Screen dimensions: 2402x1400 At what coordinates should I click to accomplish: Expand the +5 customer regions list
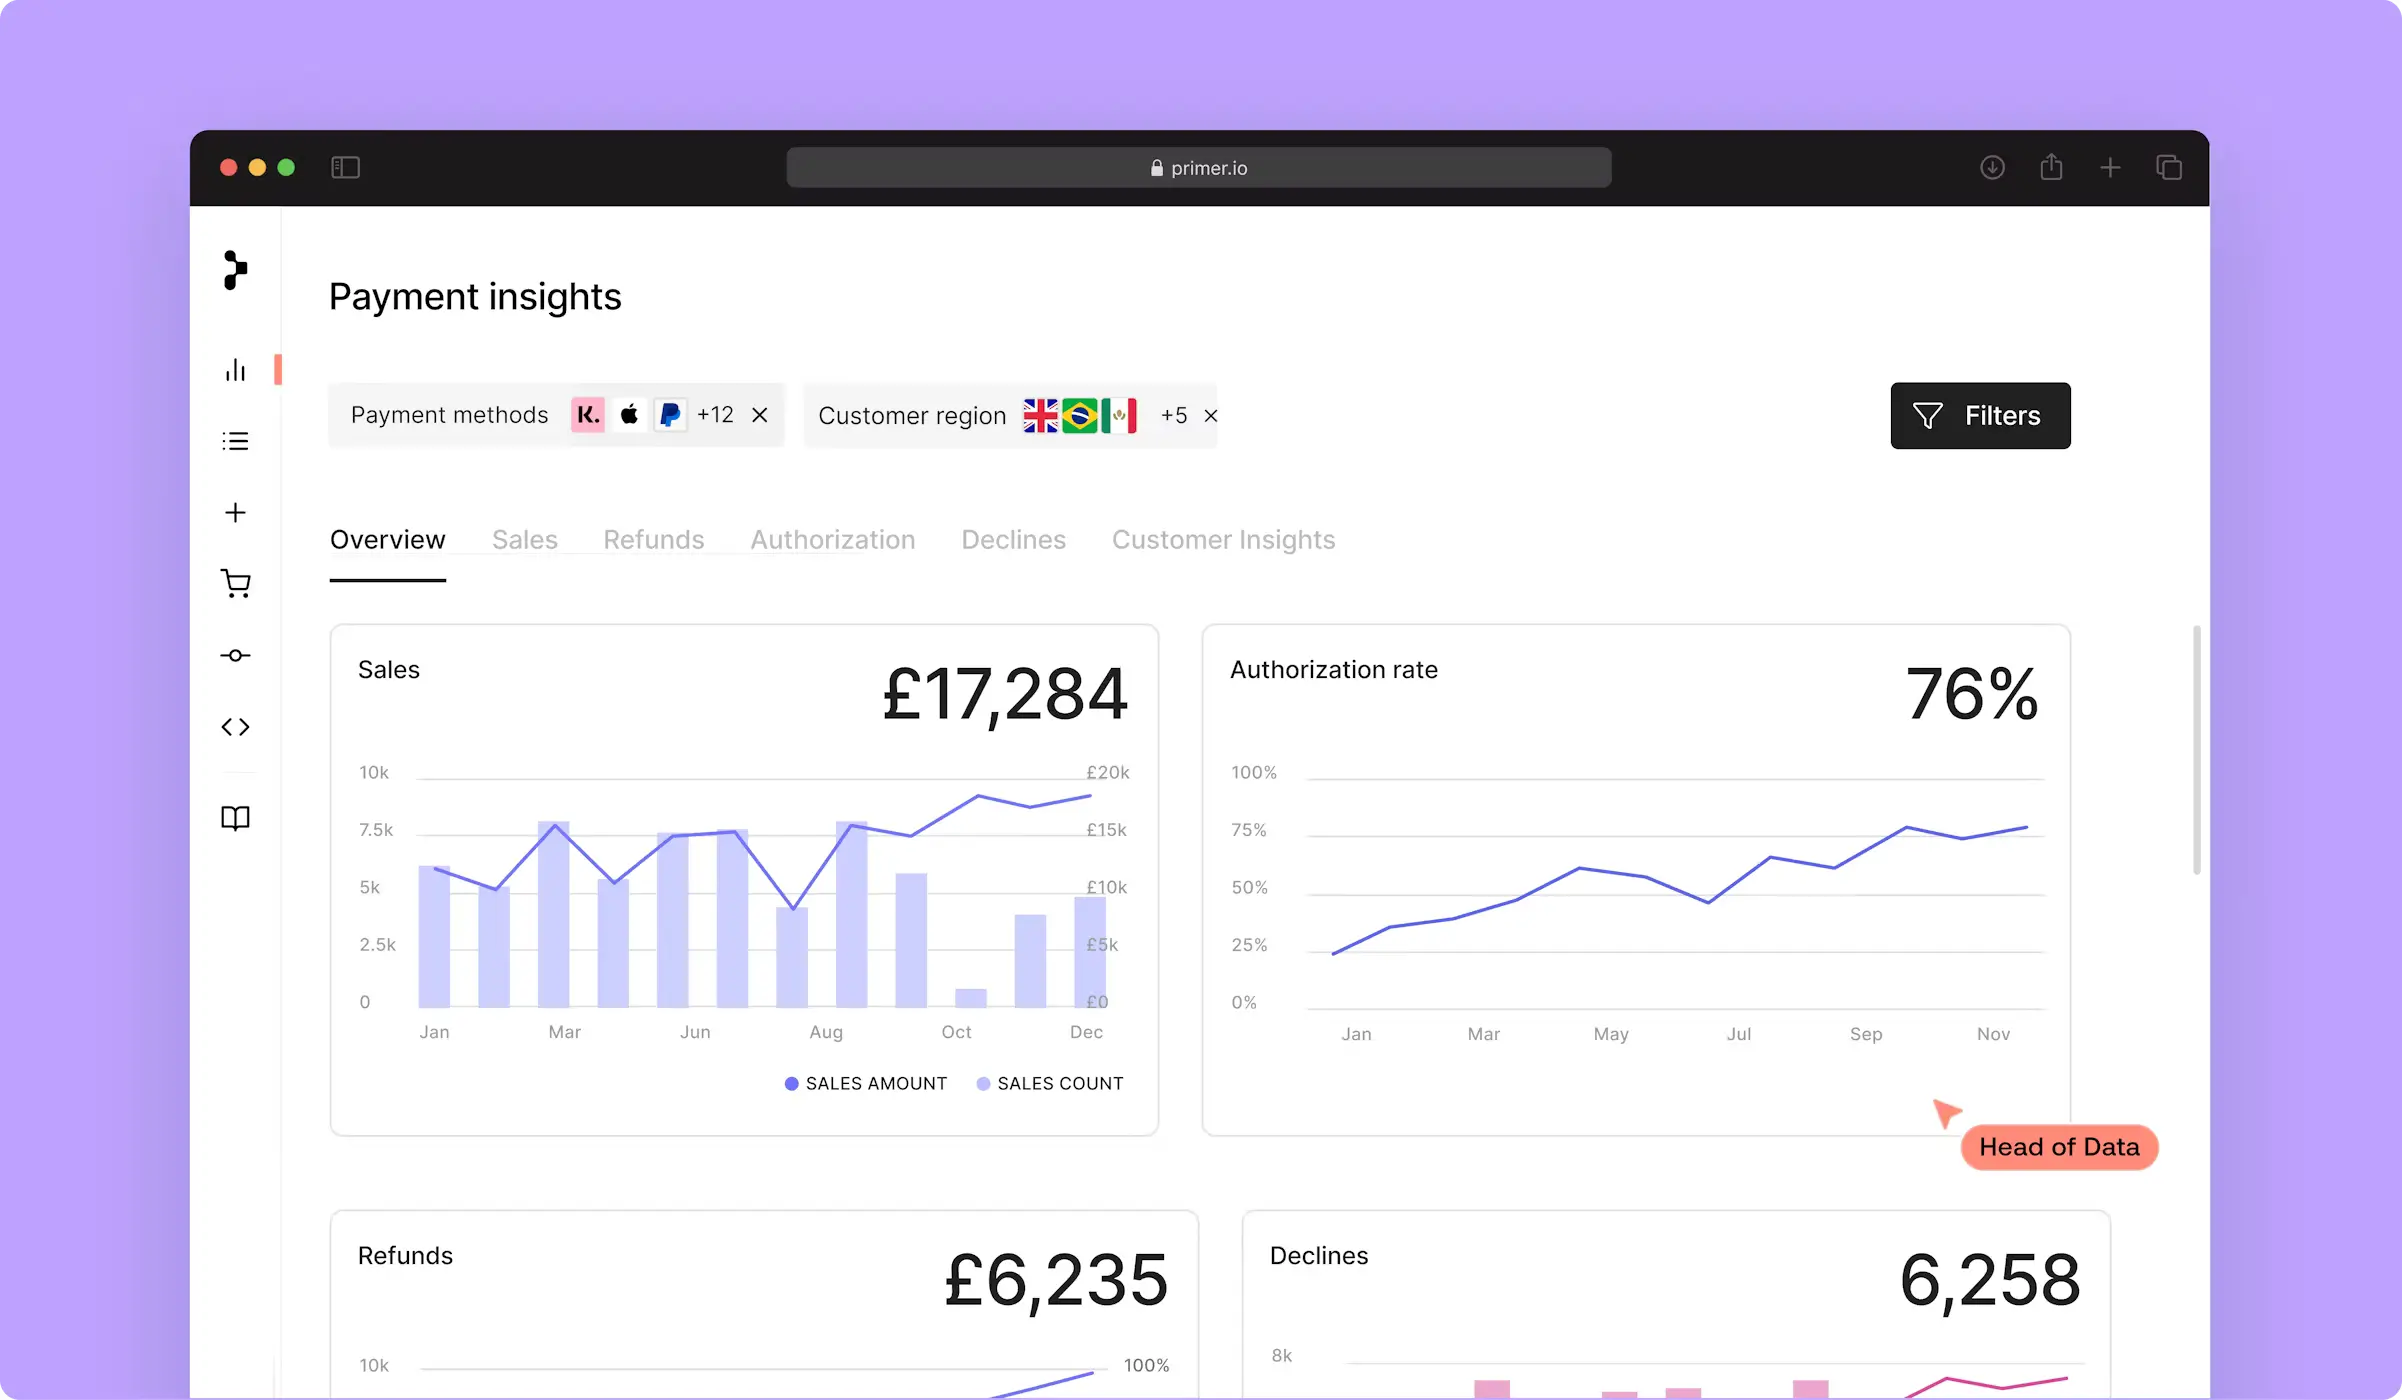[1174, 416]
